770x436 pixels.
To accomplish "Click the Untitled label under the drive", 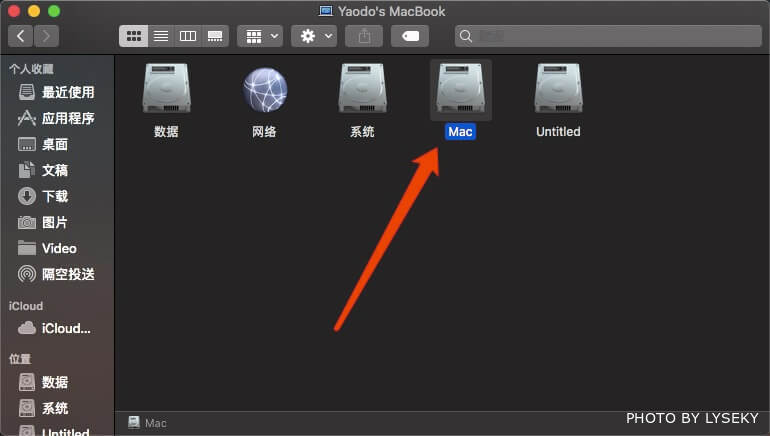I will tap(558, 132).
